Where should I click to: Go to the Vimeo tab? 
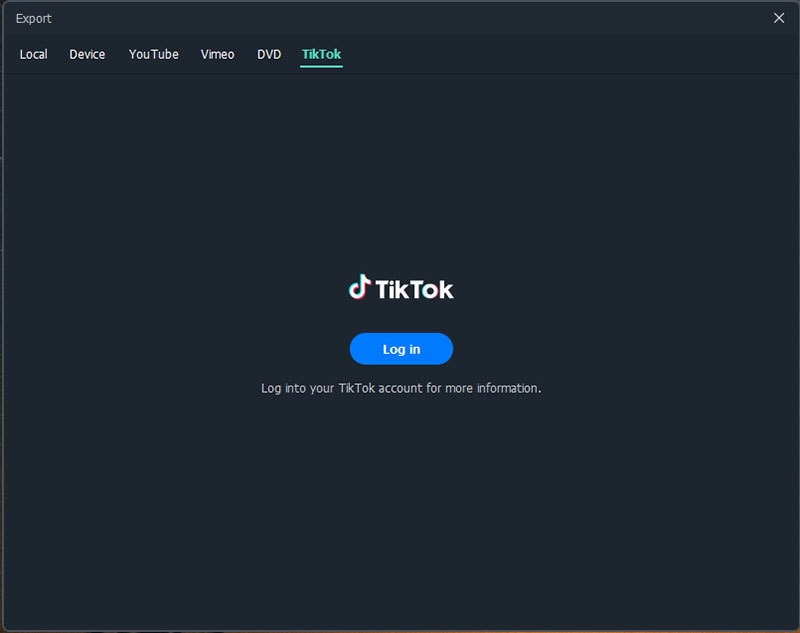pyautogui.click(x=217, y=54)
